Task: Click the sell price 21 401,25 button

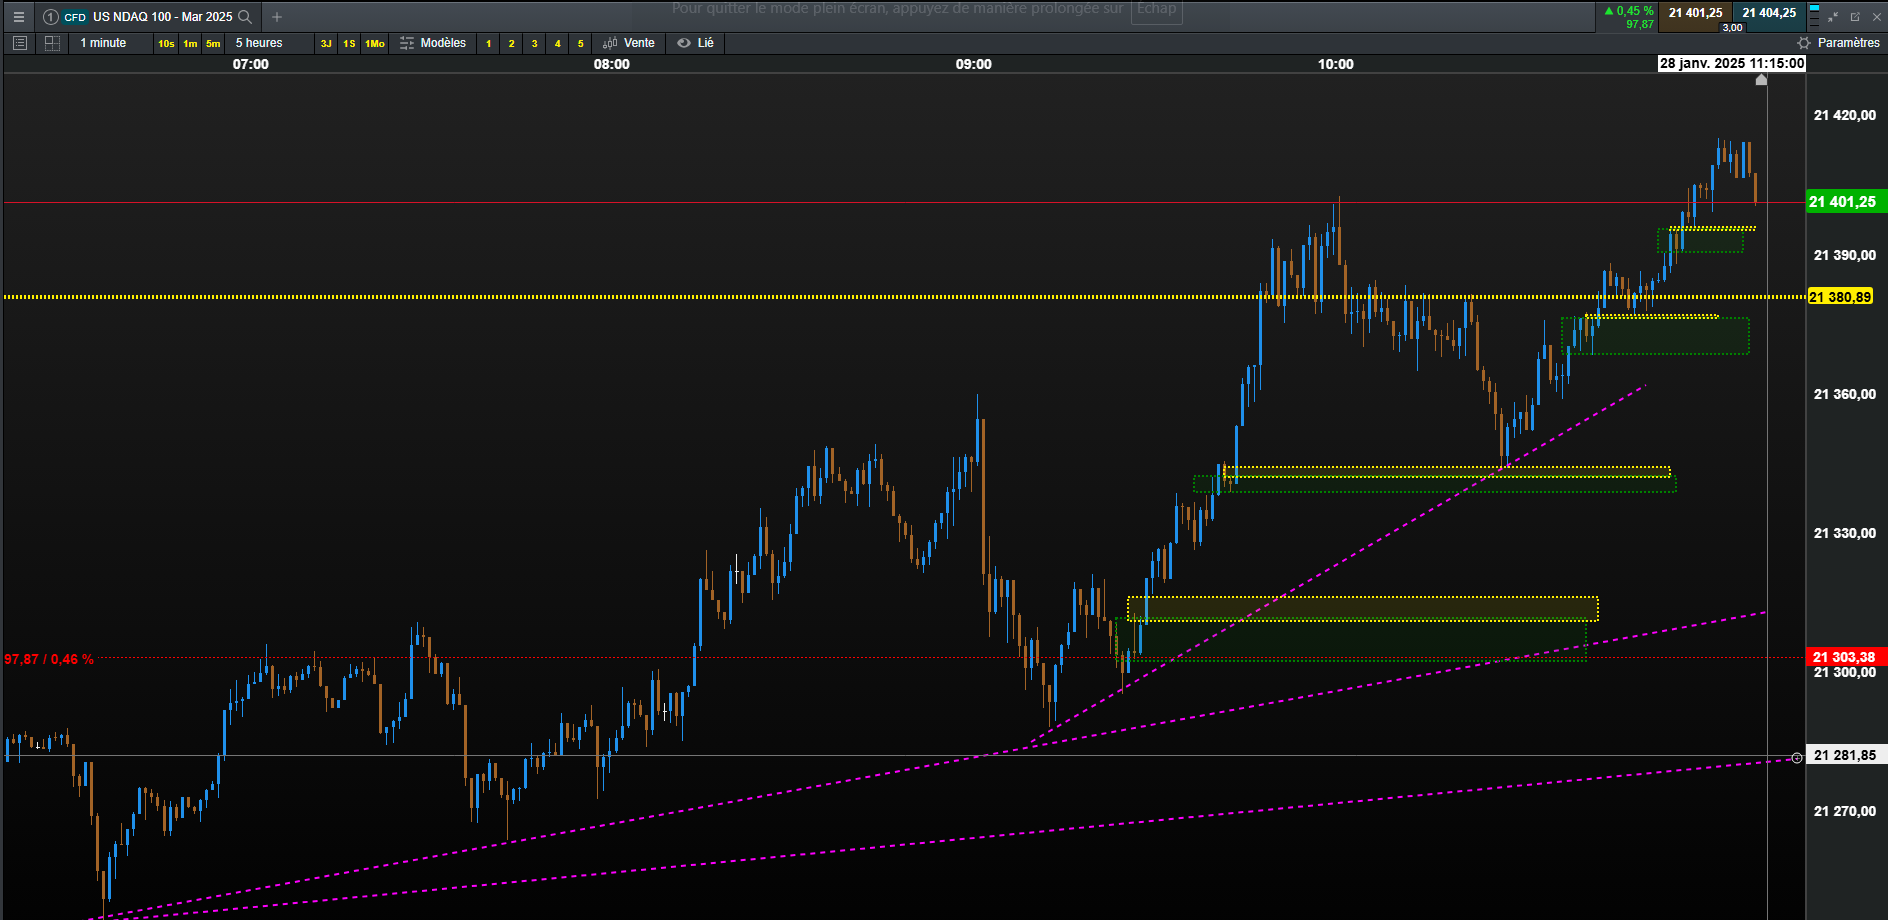Action: [x=1695, y=13]
